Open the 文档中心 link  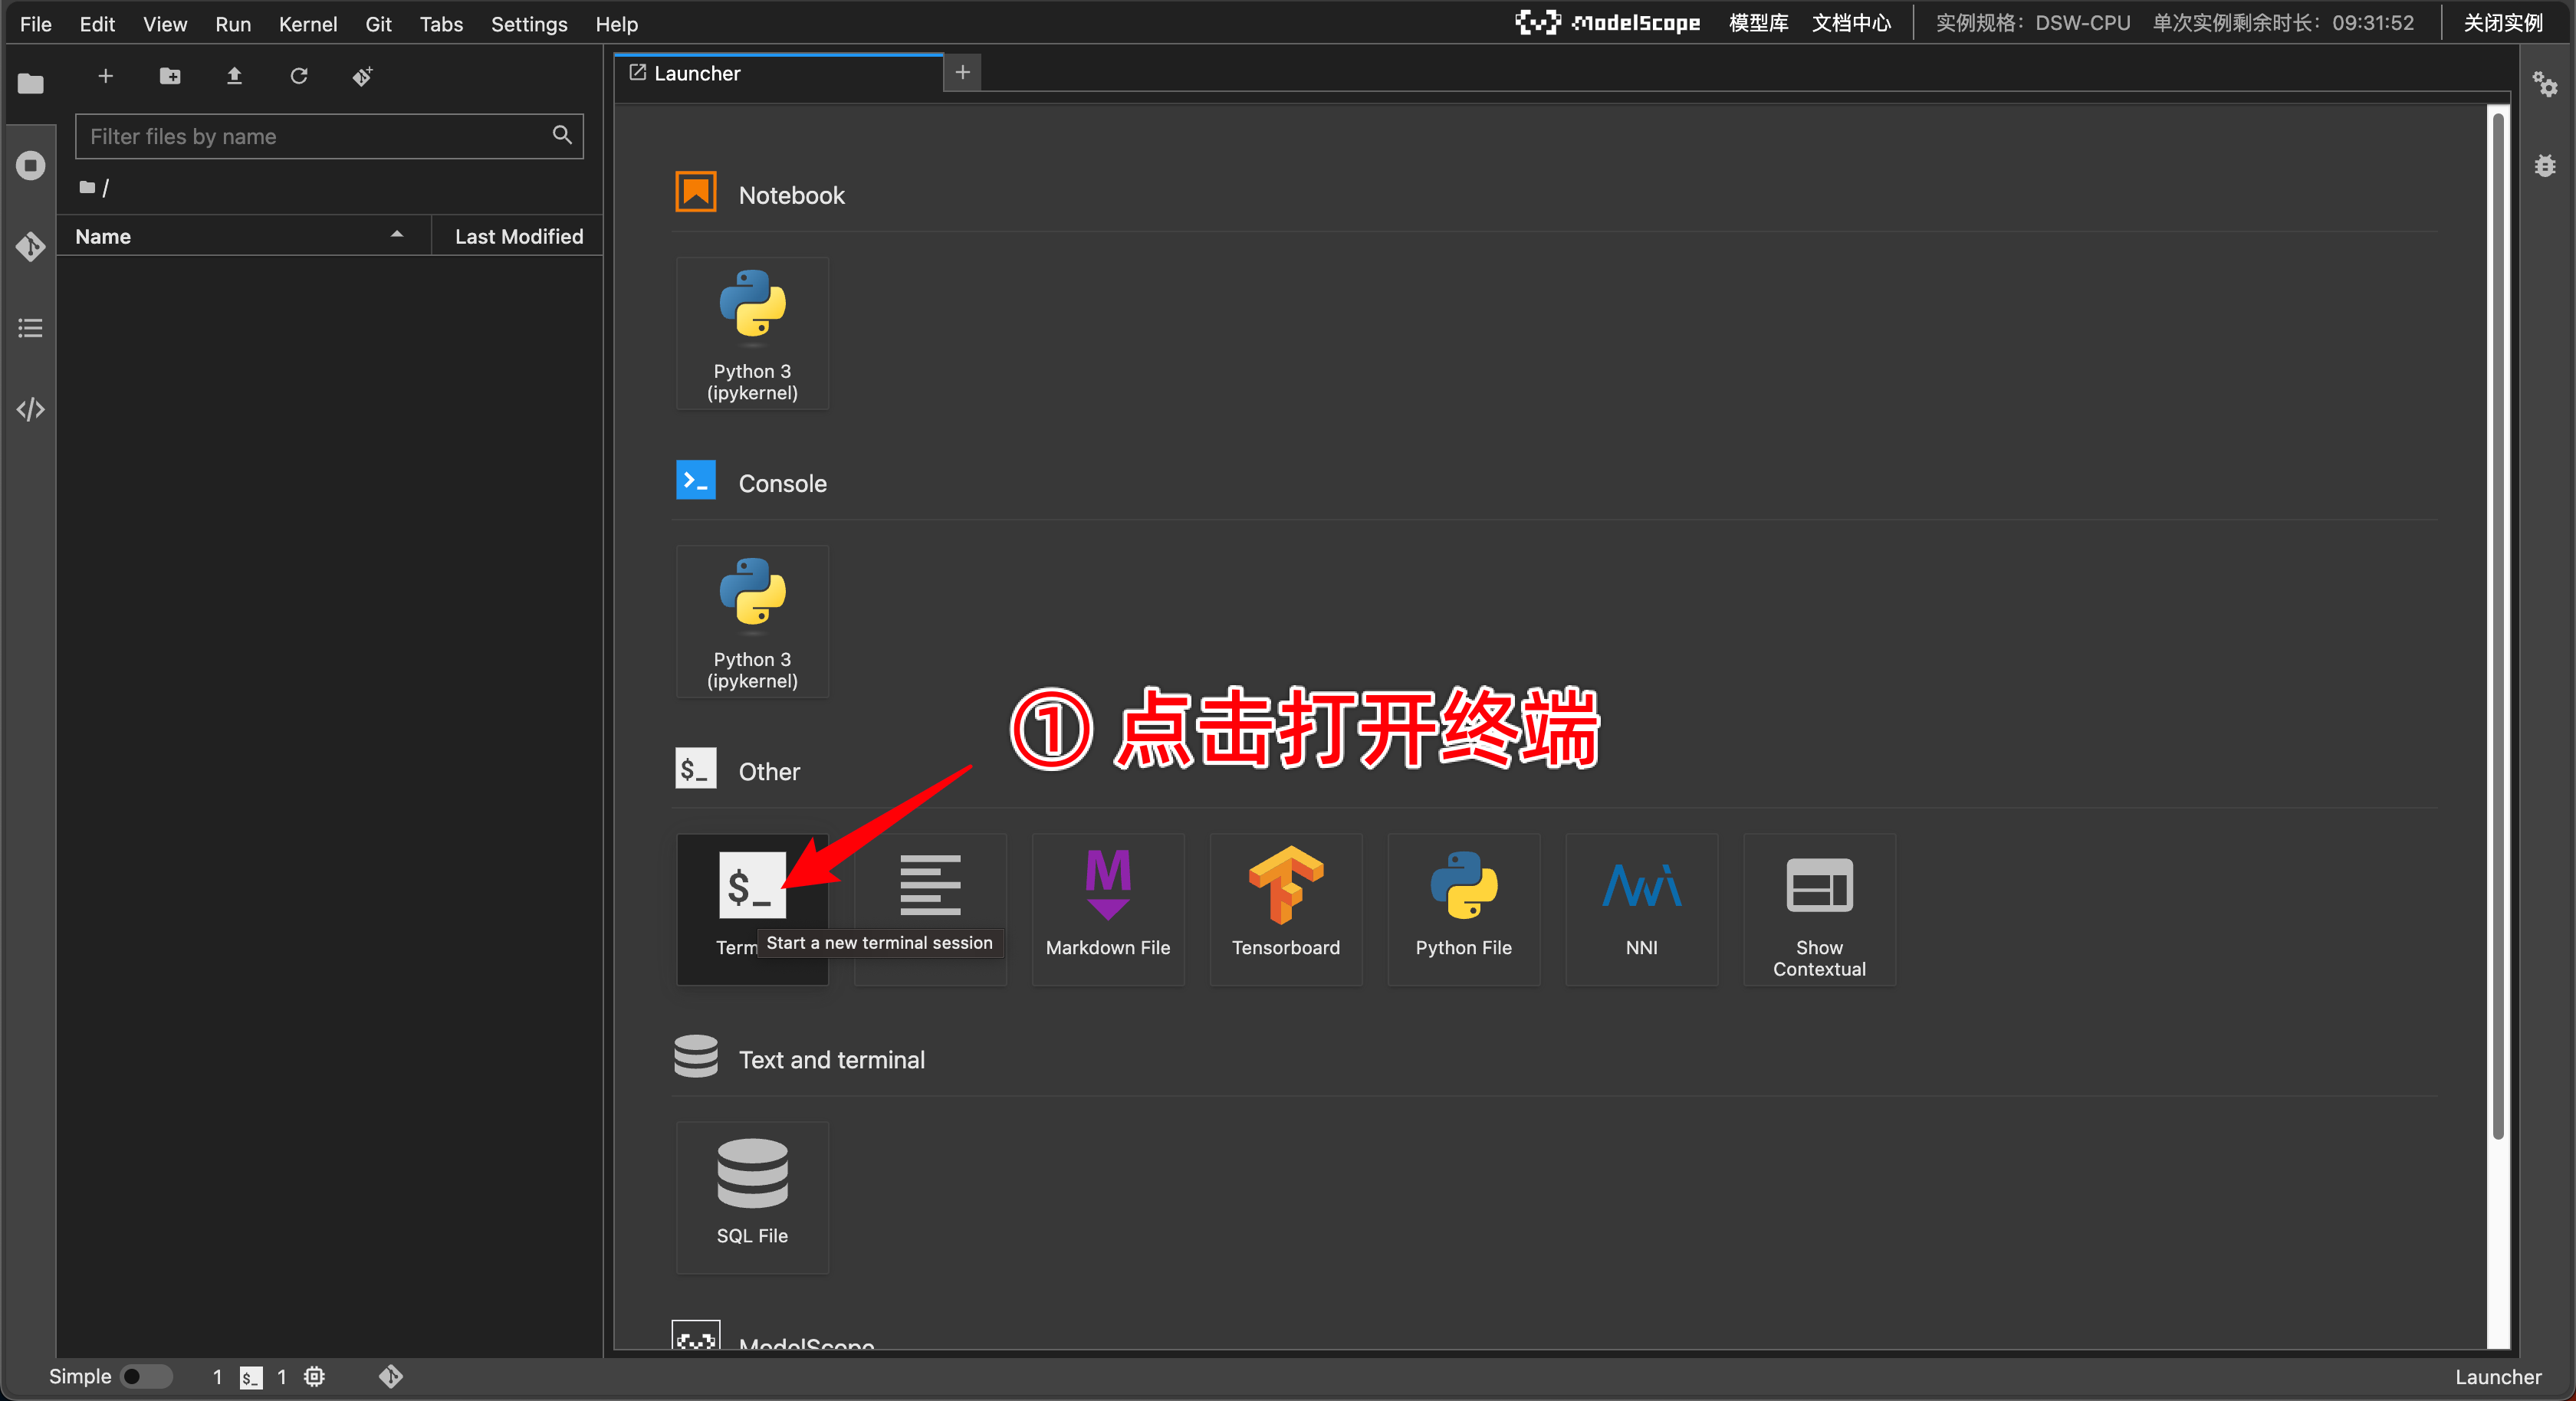(x=1851, y=22)
